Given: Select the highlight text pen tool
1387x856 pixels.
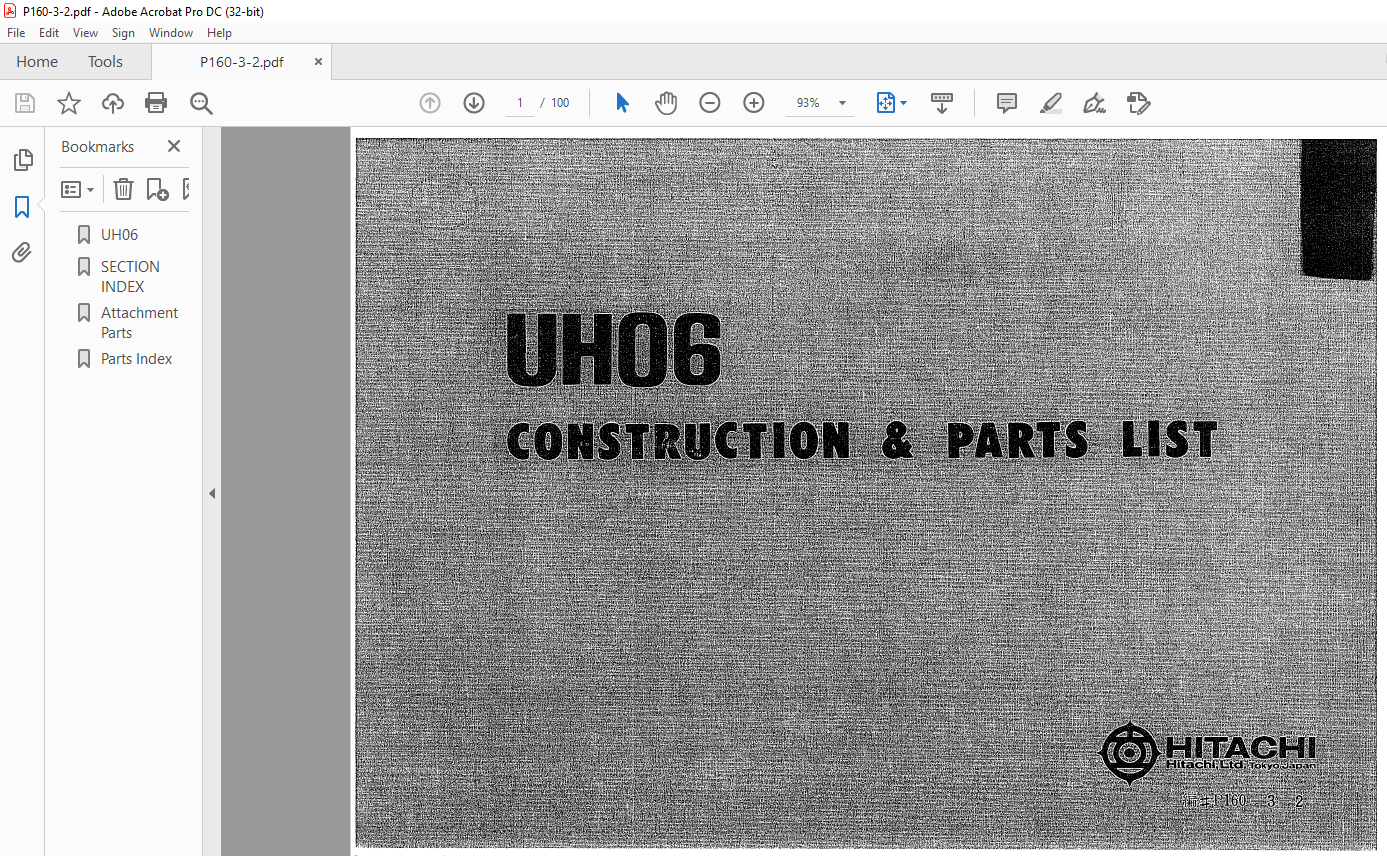Looking at the screenshot, I should pyautogui.click(x=1051, y=103).
